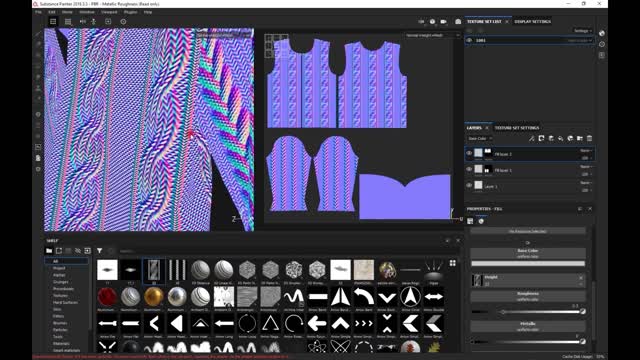Click the add paint layer icon
The image size is (640, 360).
click(551, 139)
